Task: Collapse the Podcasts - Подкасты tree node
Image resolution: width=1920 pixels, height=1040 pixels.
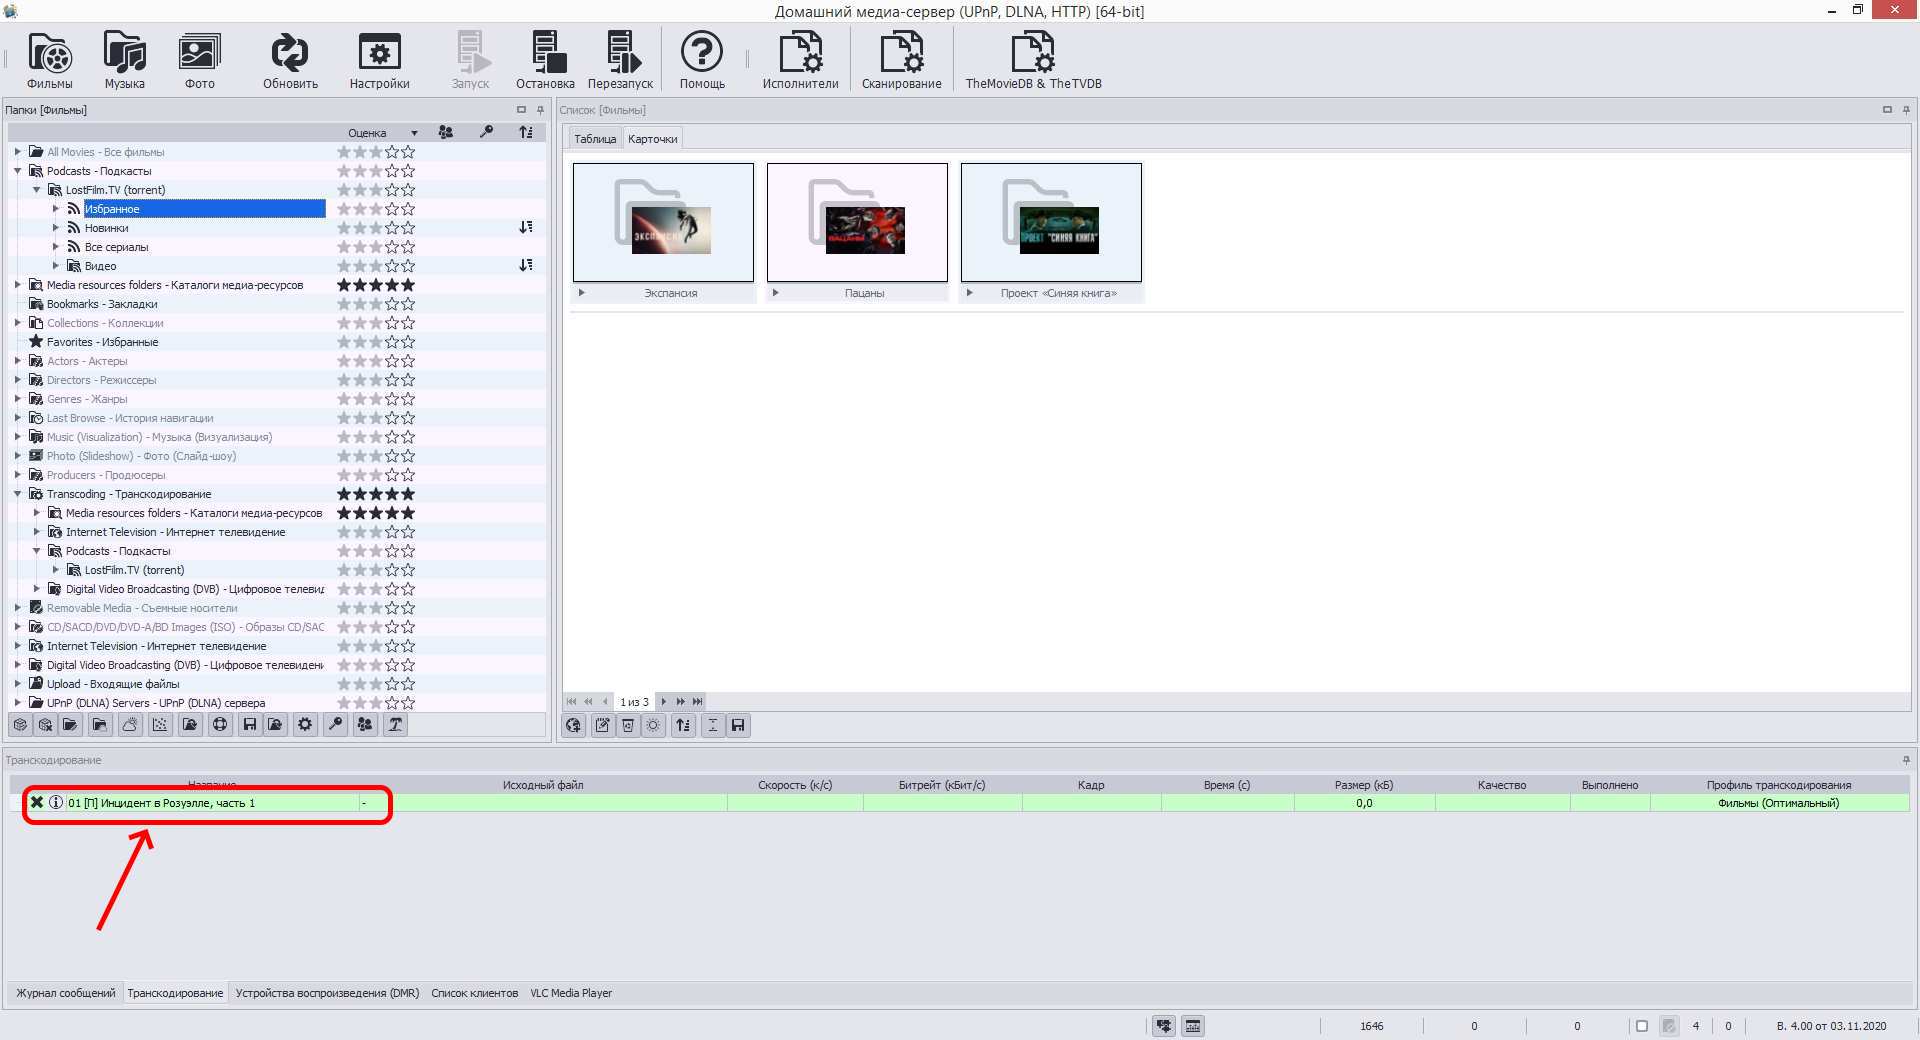Action: coord(18,171)
